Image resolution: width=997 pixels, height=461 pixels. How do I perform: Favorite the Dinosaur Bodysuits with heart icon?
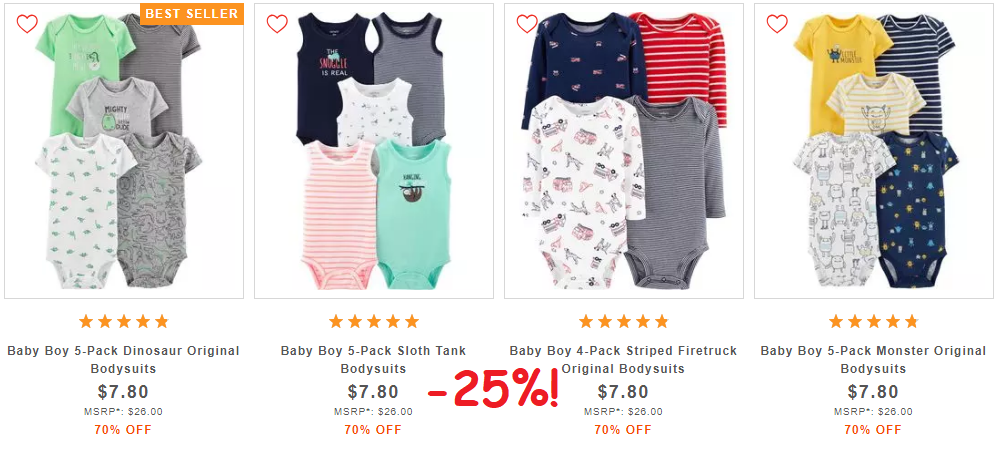click(x=27, y=24)
